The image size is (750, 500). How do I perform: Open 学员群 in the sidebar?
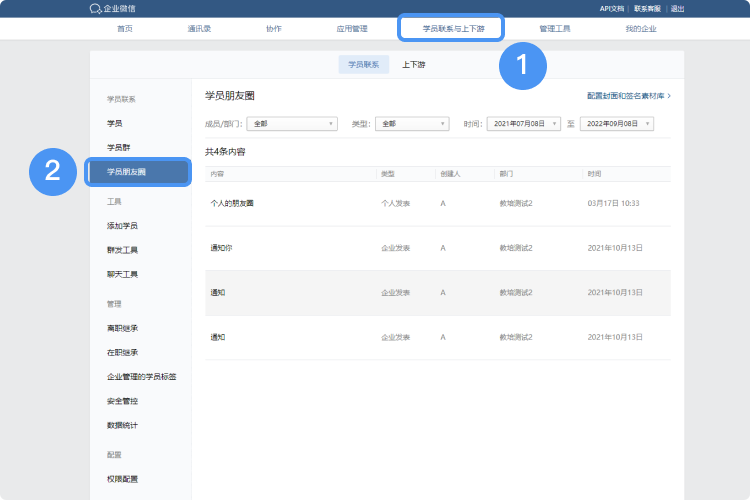coord(119,147)
